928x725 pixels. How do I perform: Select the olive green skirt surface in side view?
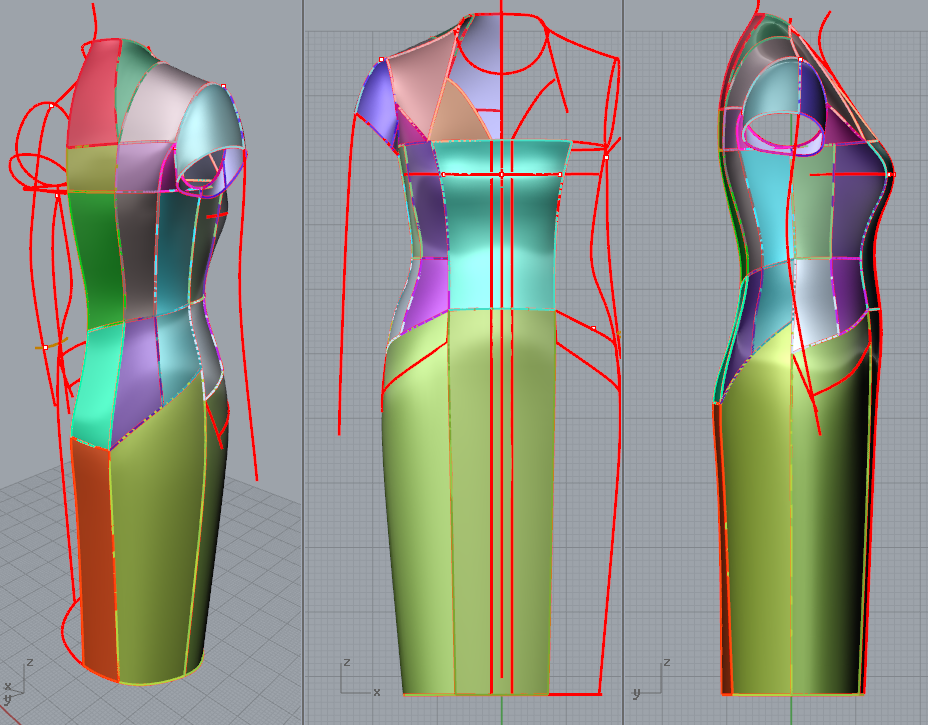point(790,520)
